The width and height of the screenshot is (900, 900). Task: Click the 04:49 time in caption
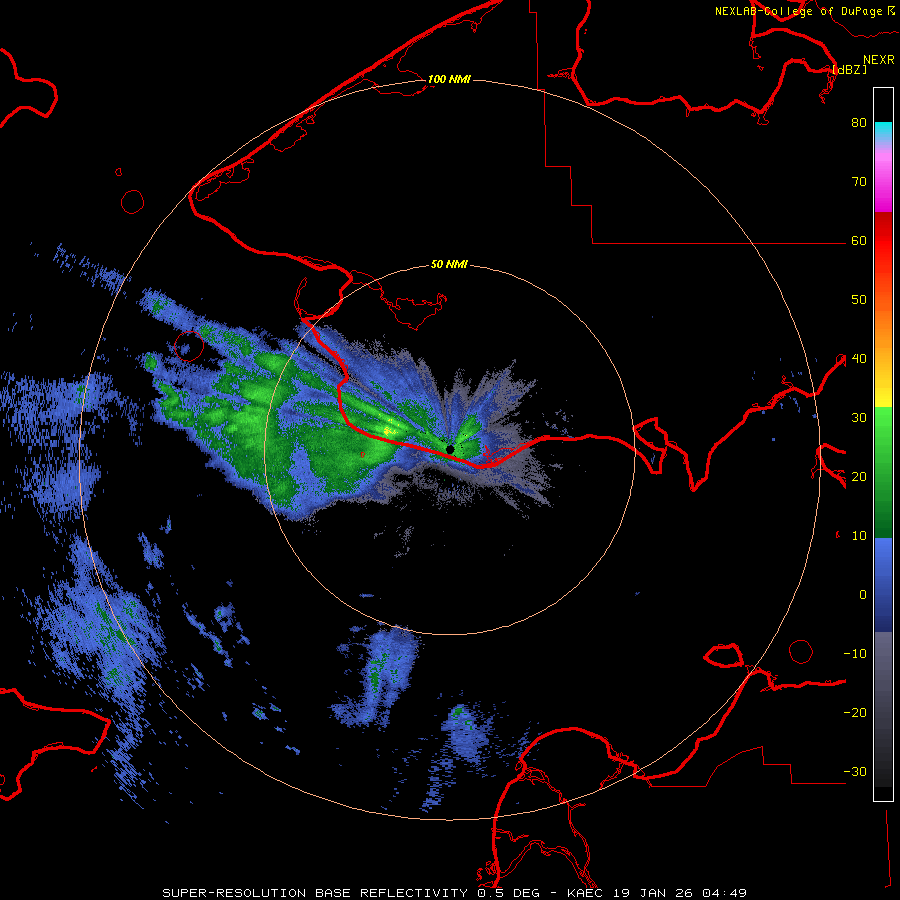(723, 893)
